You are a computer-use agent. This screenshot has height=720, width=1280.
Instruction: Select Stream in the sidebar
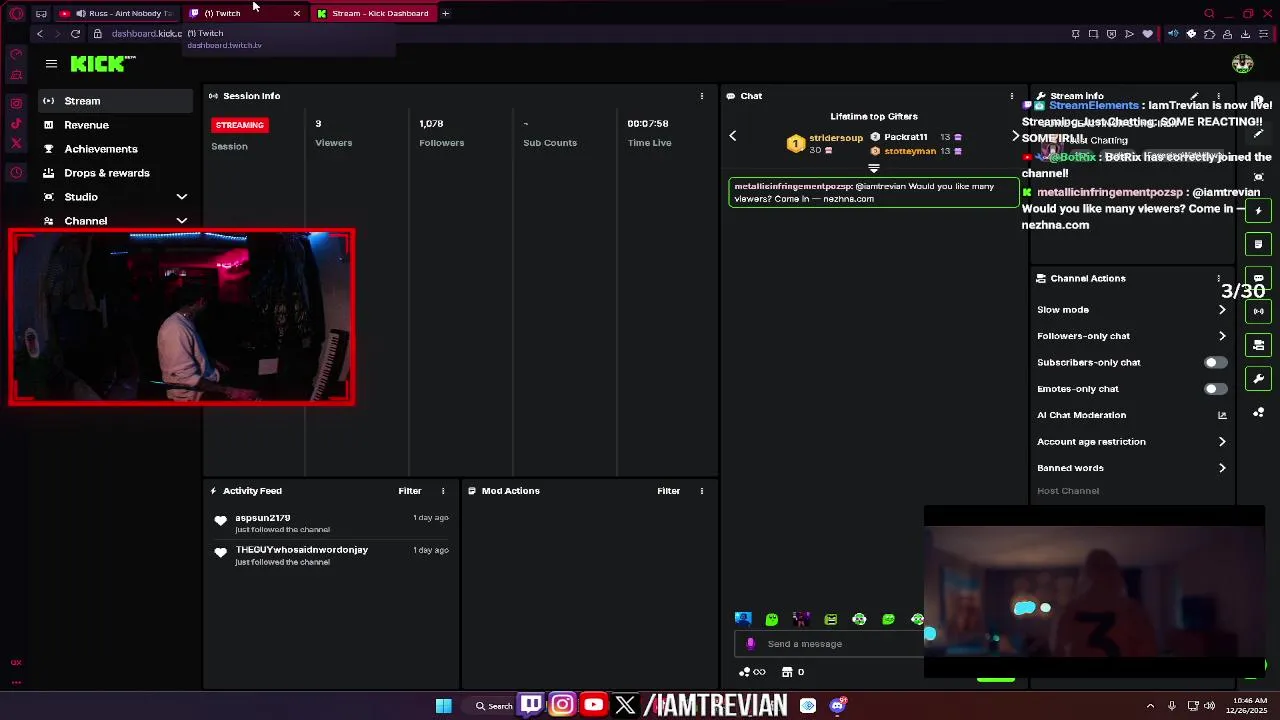[116, 101]
